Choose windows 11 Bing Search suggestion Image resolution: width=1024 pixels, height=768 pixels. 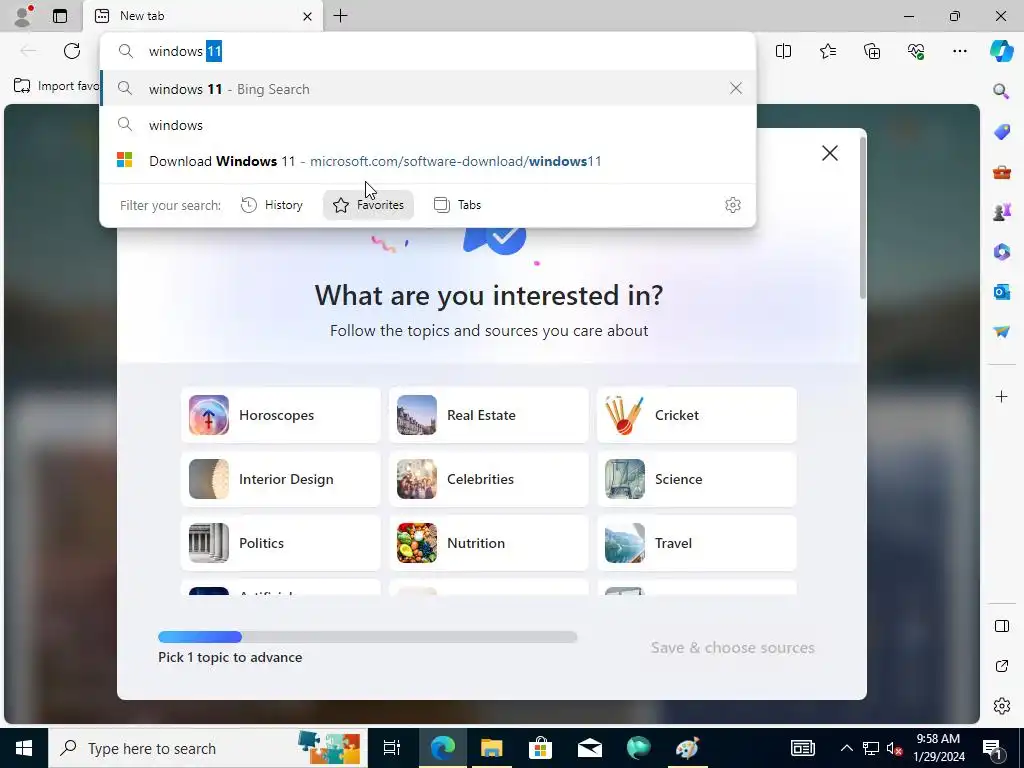428,89
